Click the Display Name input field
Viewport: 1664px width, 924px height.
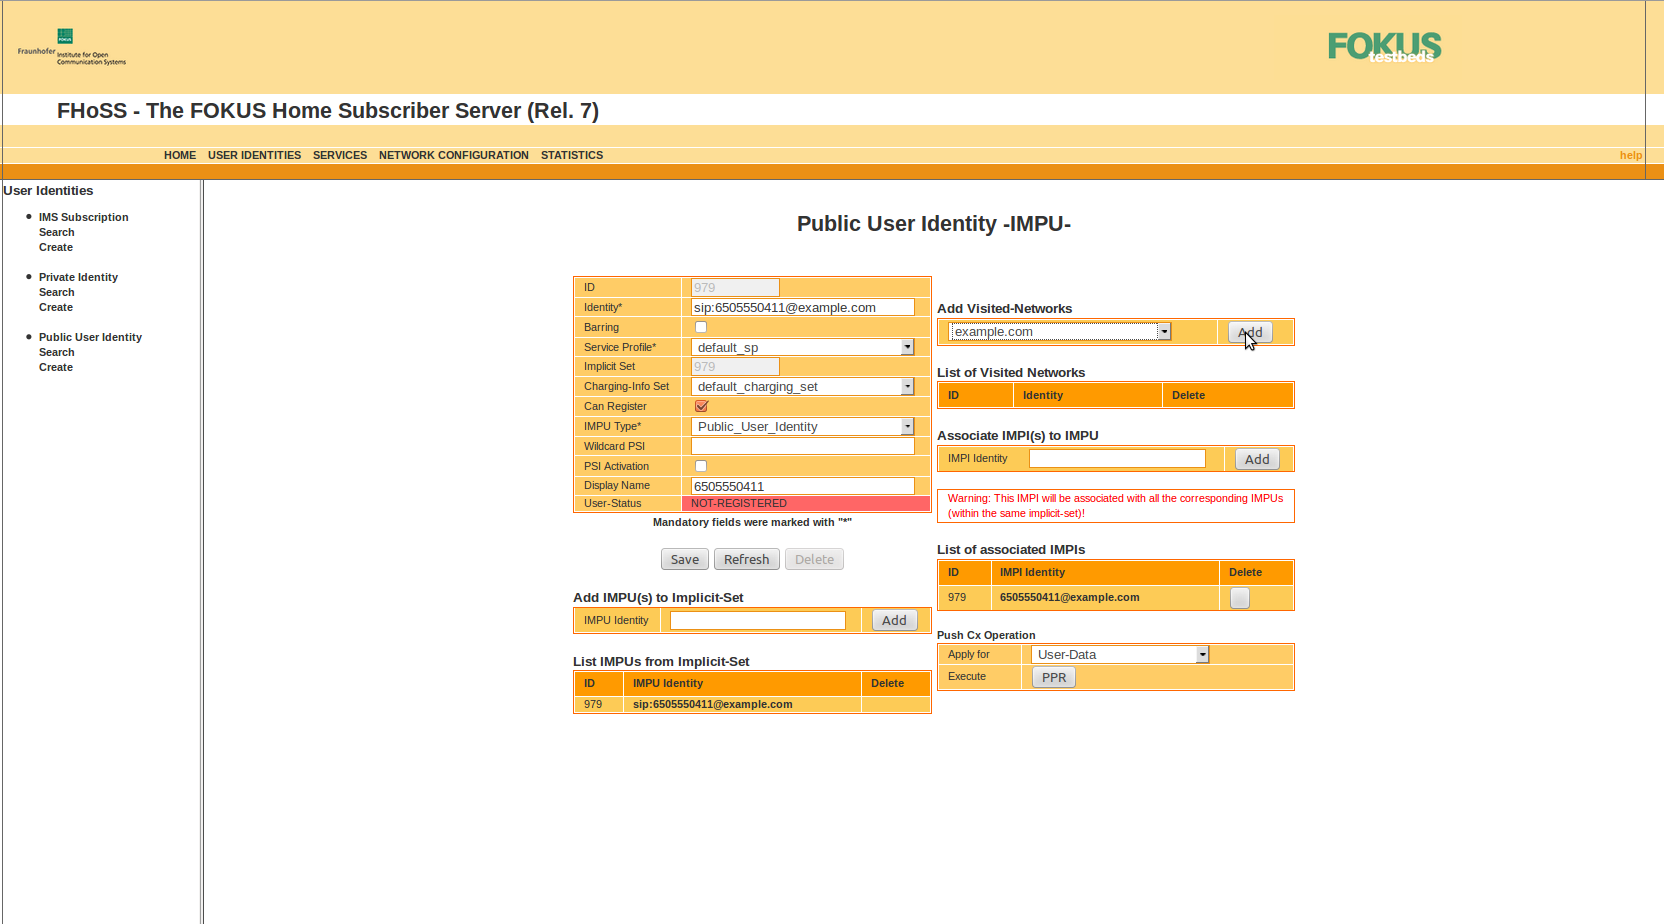pyautogui.click(x=802, y=486)
